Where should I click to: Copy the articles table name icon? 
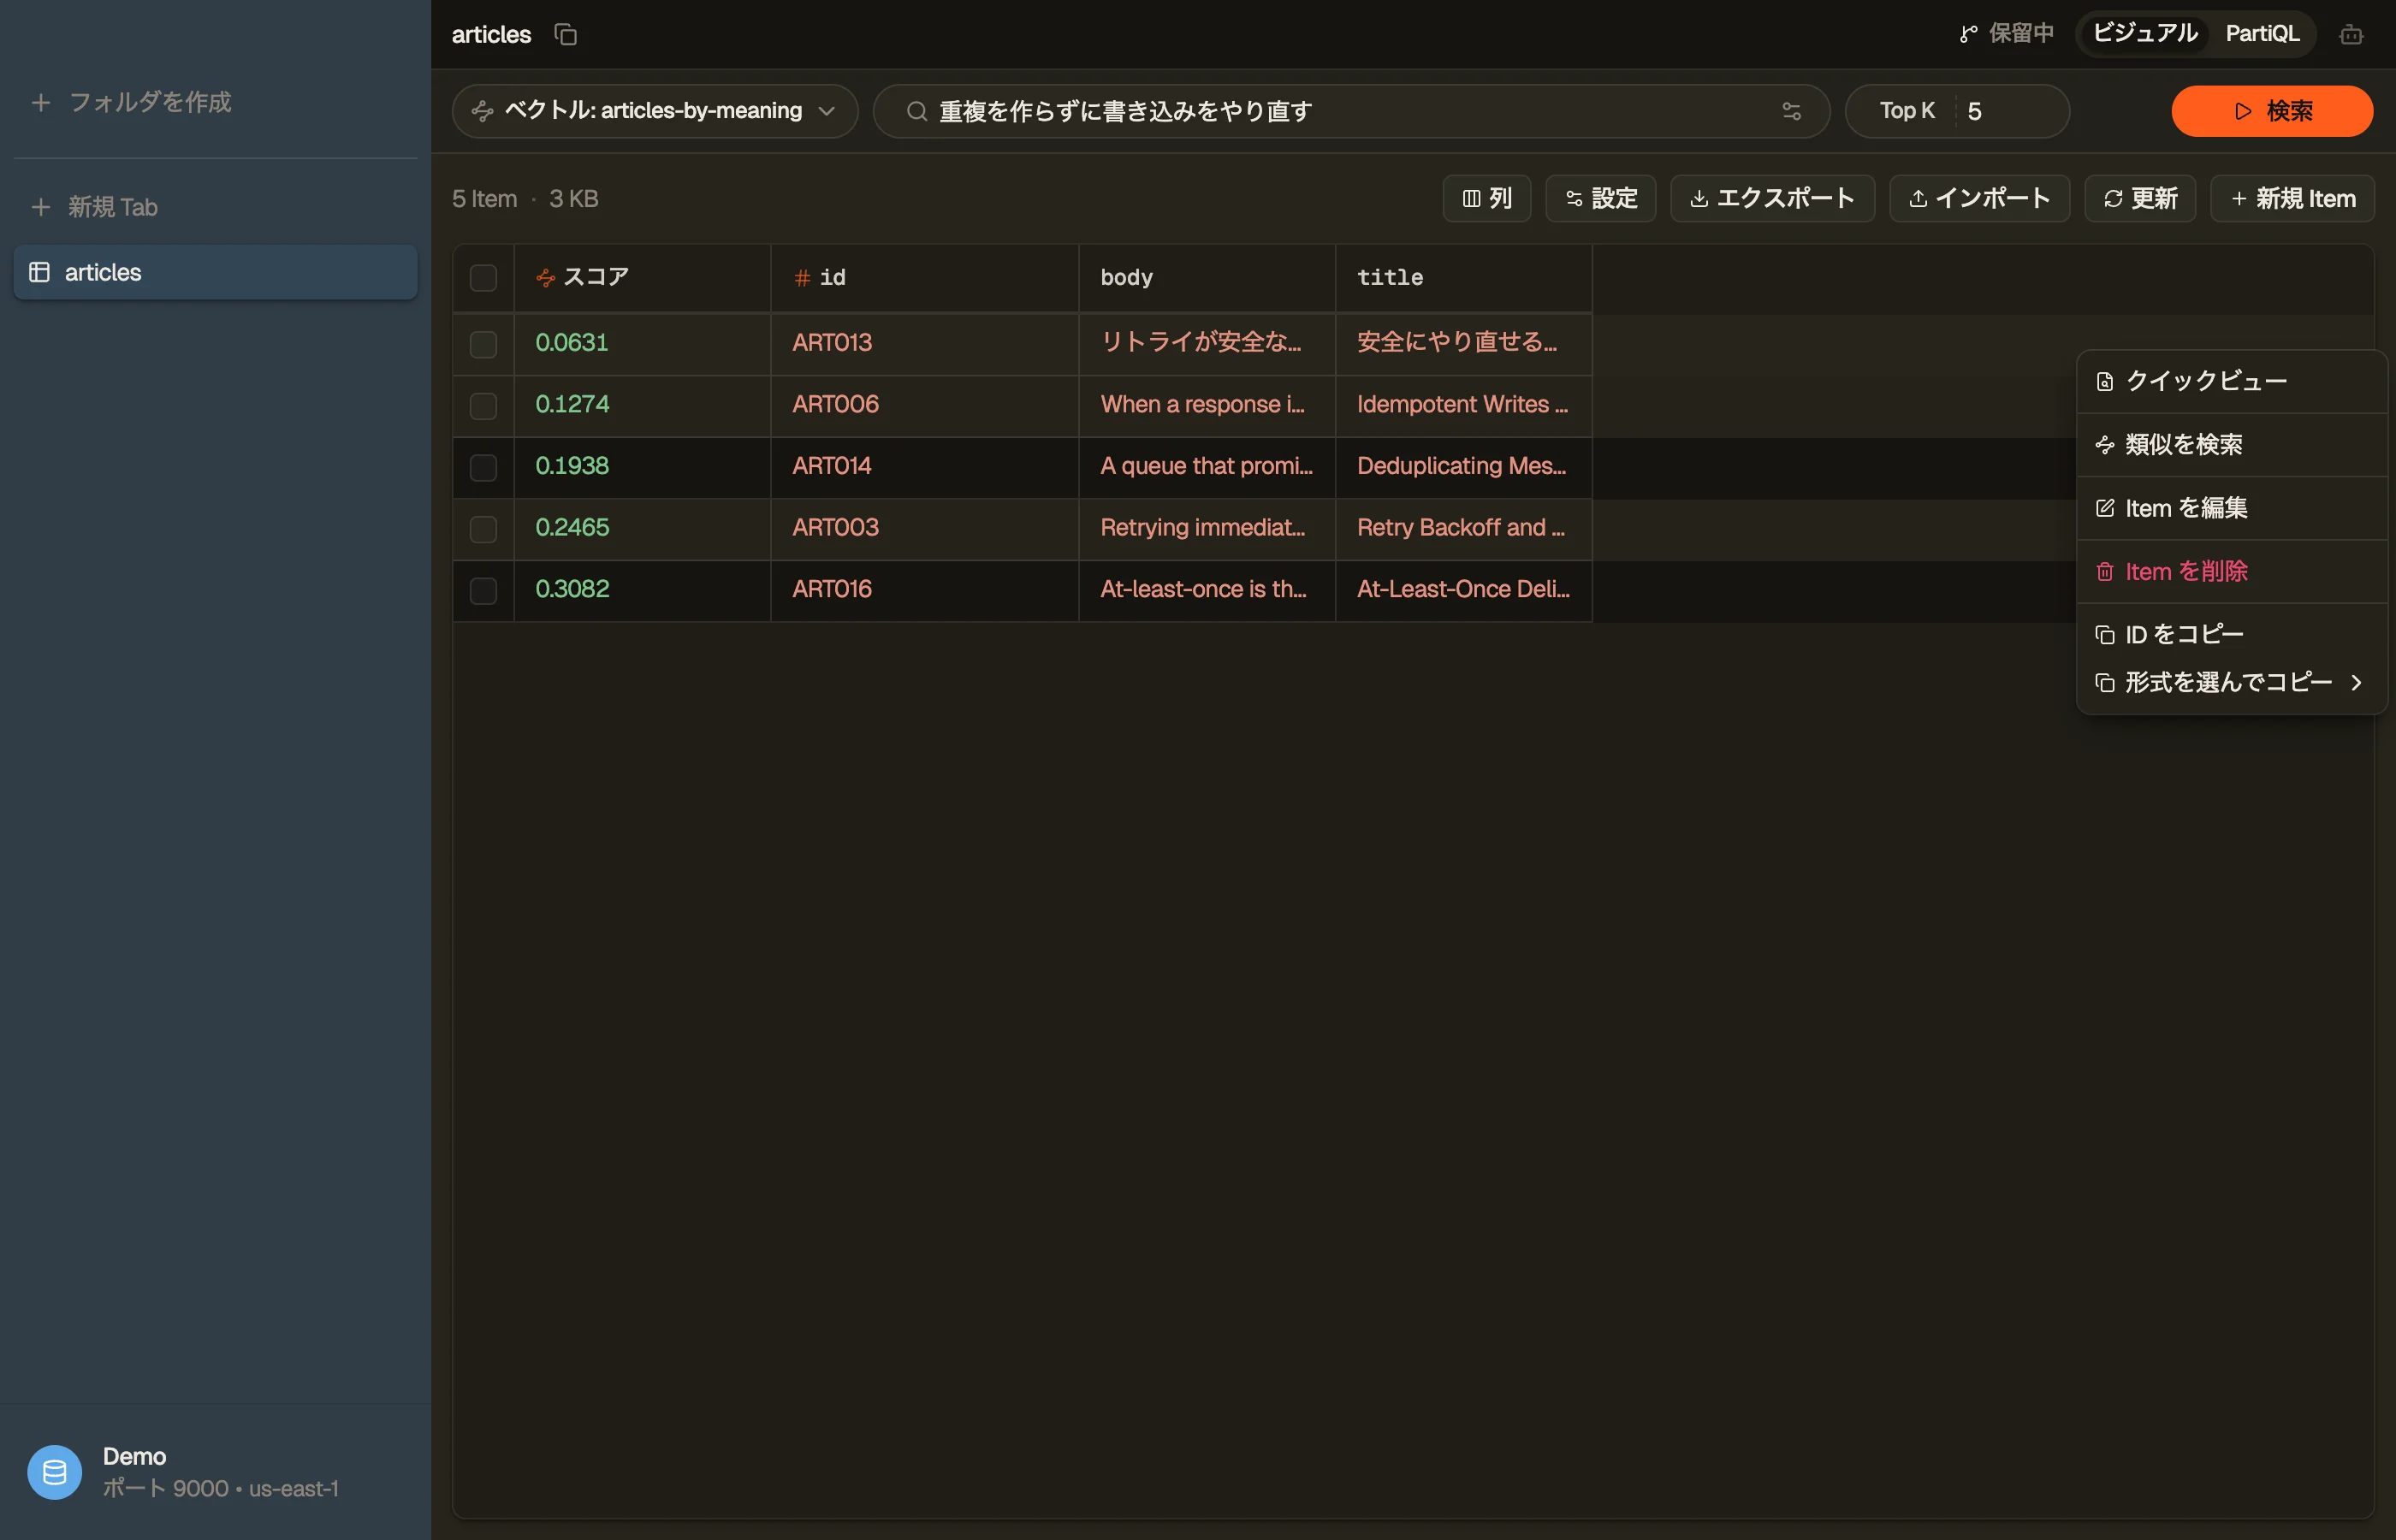pyautogui.click(x=565, y=34)
